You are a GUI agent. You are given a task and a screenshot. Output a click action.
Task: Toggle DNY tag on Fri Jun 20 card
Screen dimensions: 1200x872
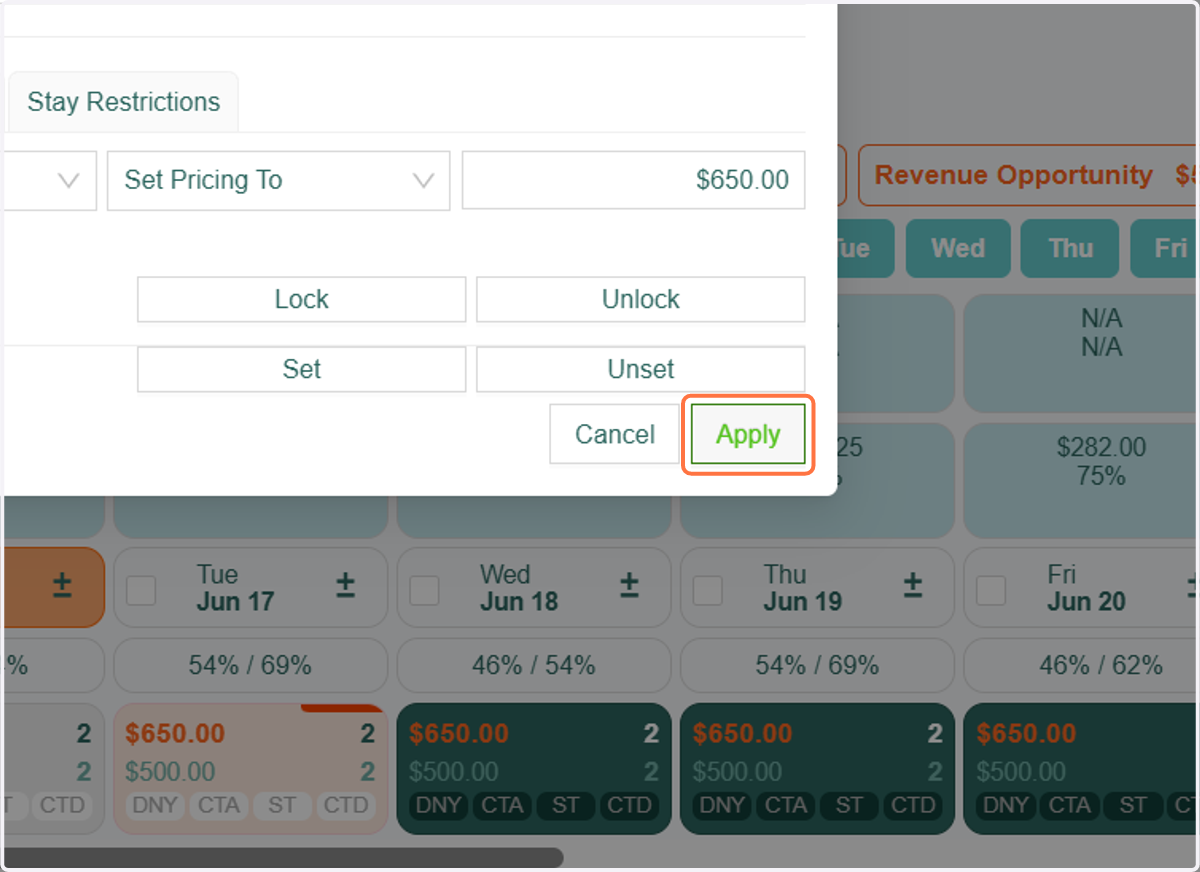pos(1005,805)
